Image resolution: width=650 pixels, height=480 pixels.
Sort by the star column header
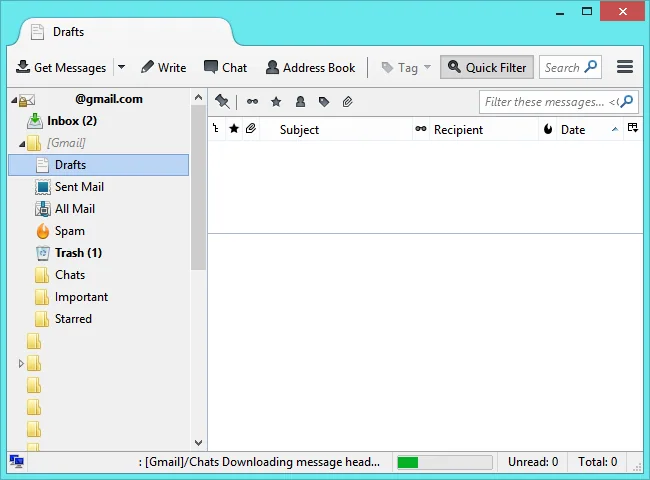tap(234, 129)
